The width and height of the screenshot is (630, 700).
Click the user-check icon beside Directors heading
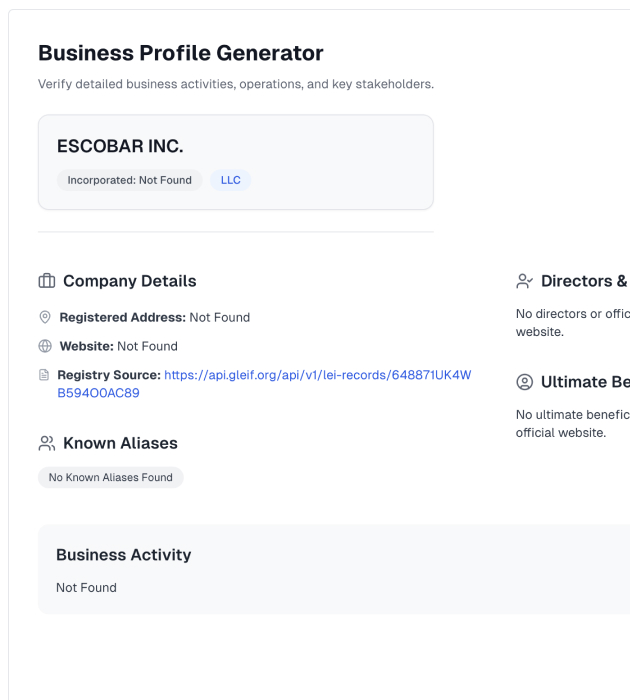pos(524,281)
